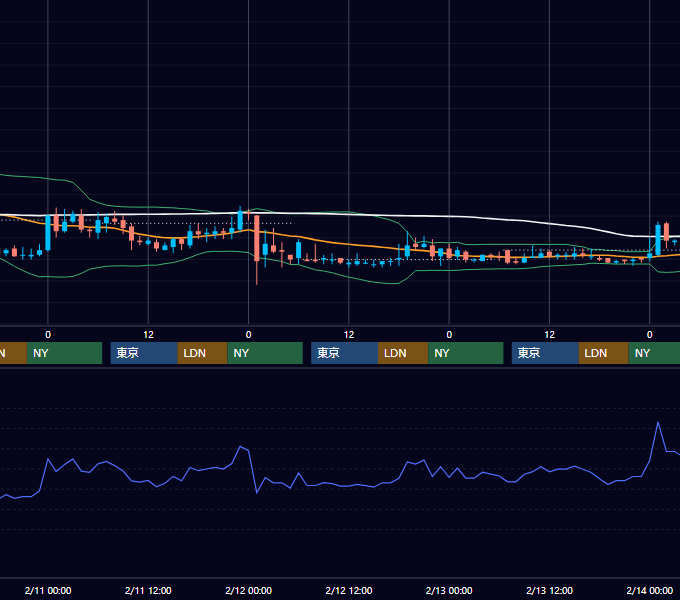Click the '2/12 00:00' date label
680x600 pixels.
click(248, 590)
